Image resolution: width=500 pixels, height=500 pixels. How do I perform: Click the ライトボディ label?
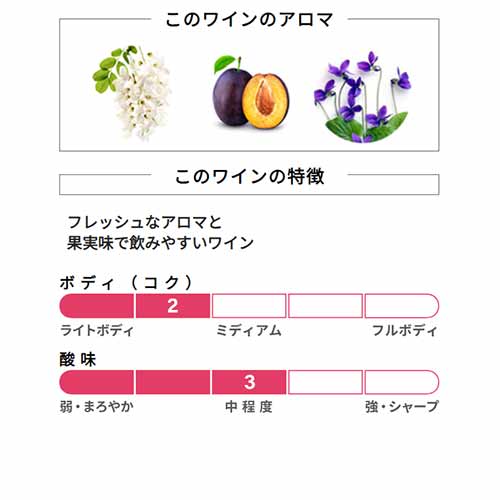(x=97, y=330)
